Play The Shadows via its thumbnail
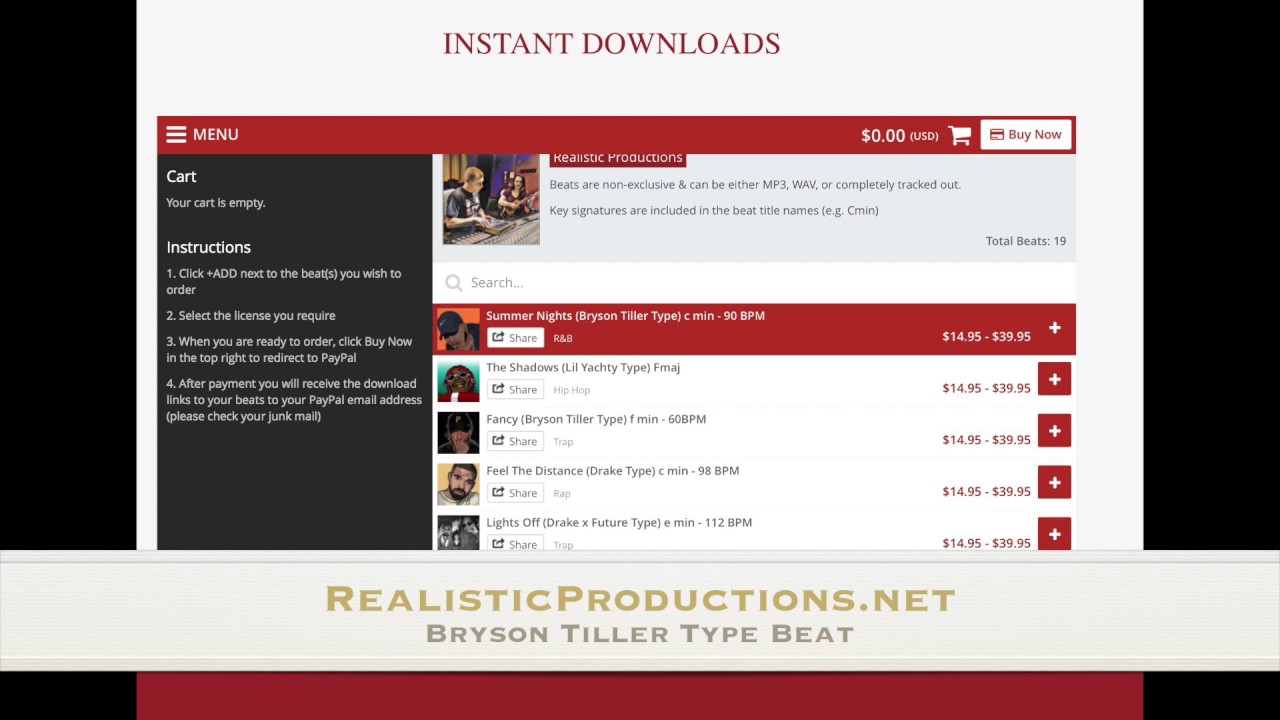This screenshot has height=720, width=1280. click(458, 381)
